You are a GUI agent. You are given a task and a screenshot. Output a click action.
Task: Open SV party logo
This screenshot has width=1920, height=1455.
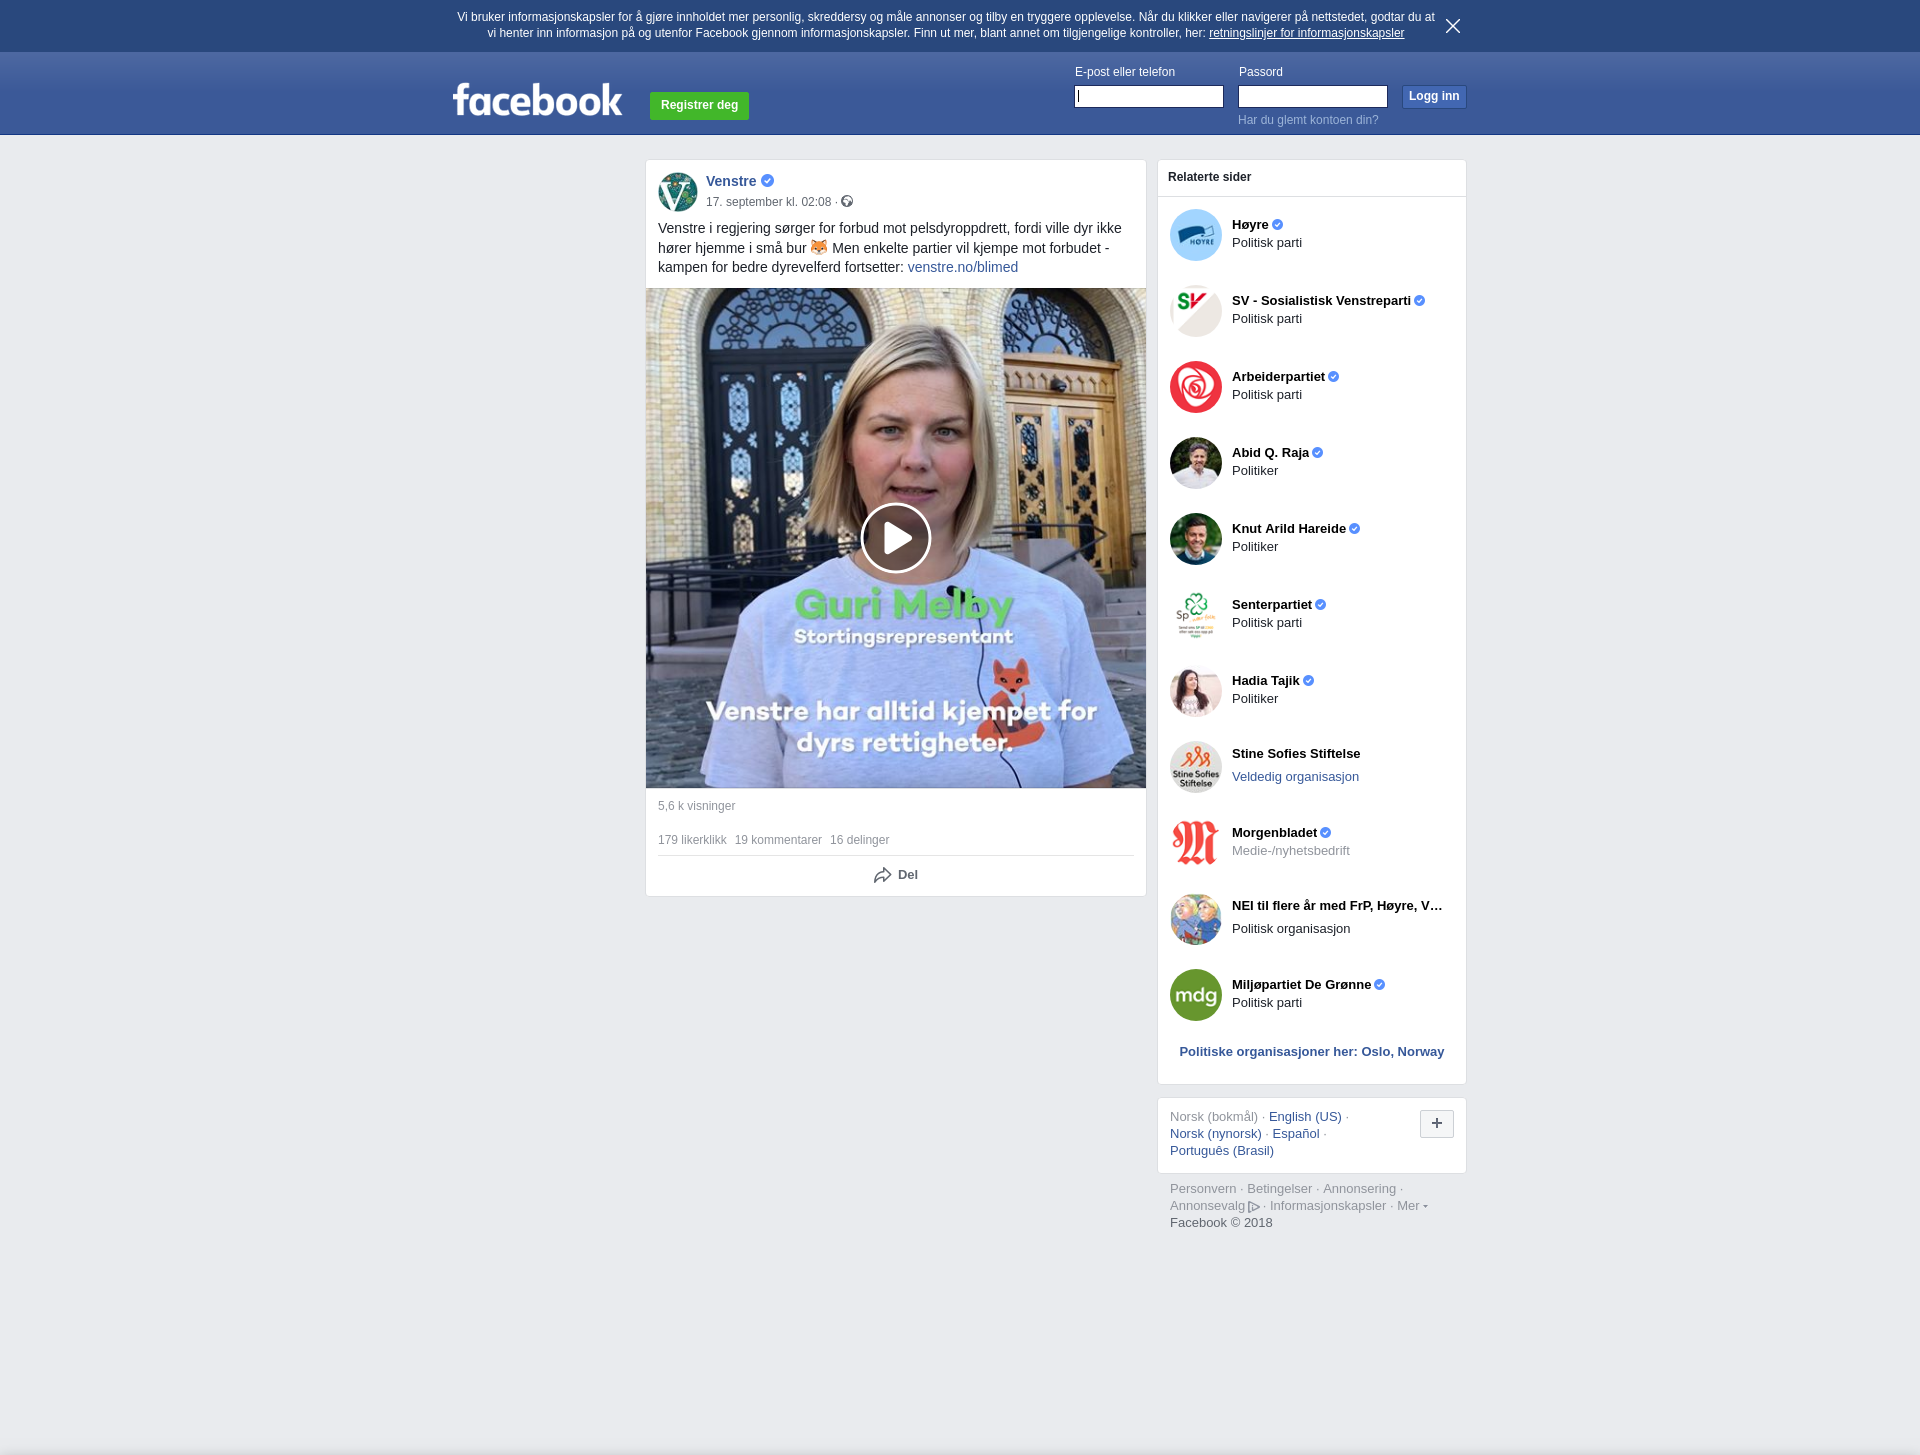coord(1196,311)
